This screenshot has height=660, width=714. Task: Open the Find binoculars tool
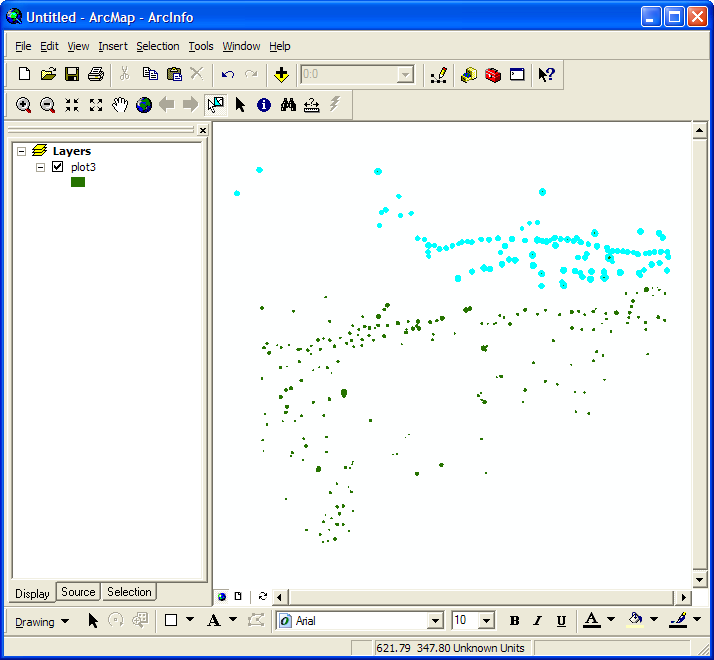coord(288,105)
